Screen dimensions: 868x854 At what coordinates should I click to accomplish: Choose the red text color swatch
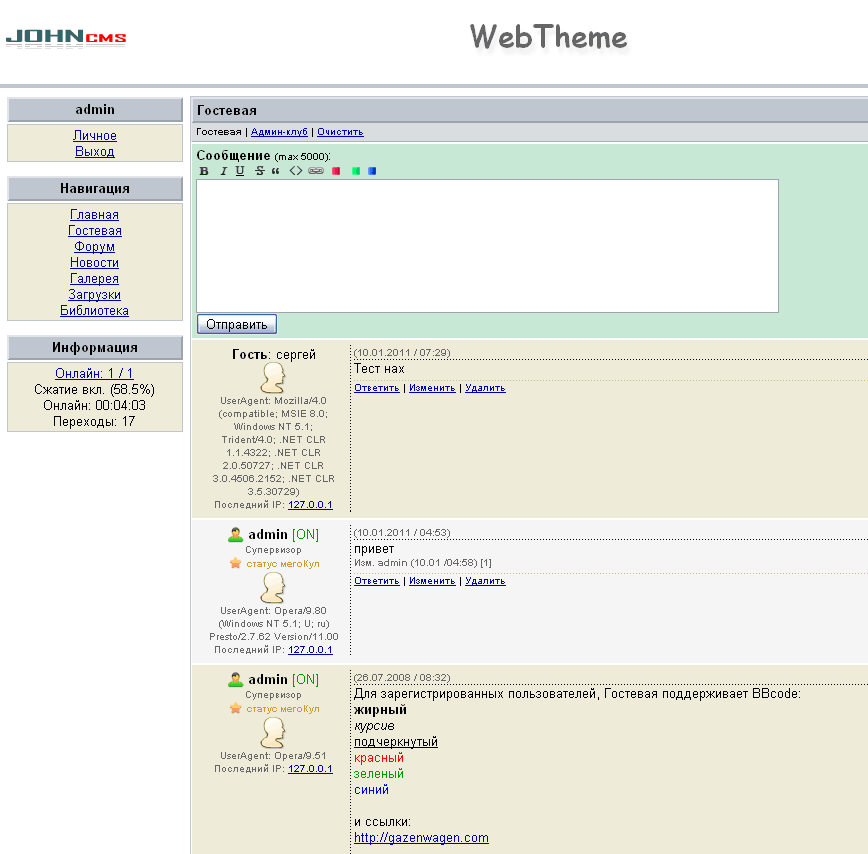coord(336,171)
